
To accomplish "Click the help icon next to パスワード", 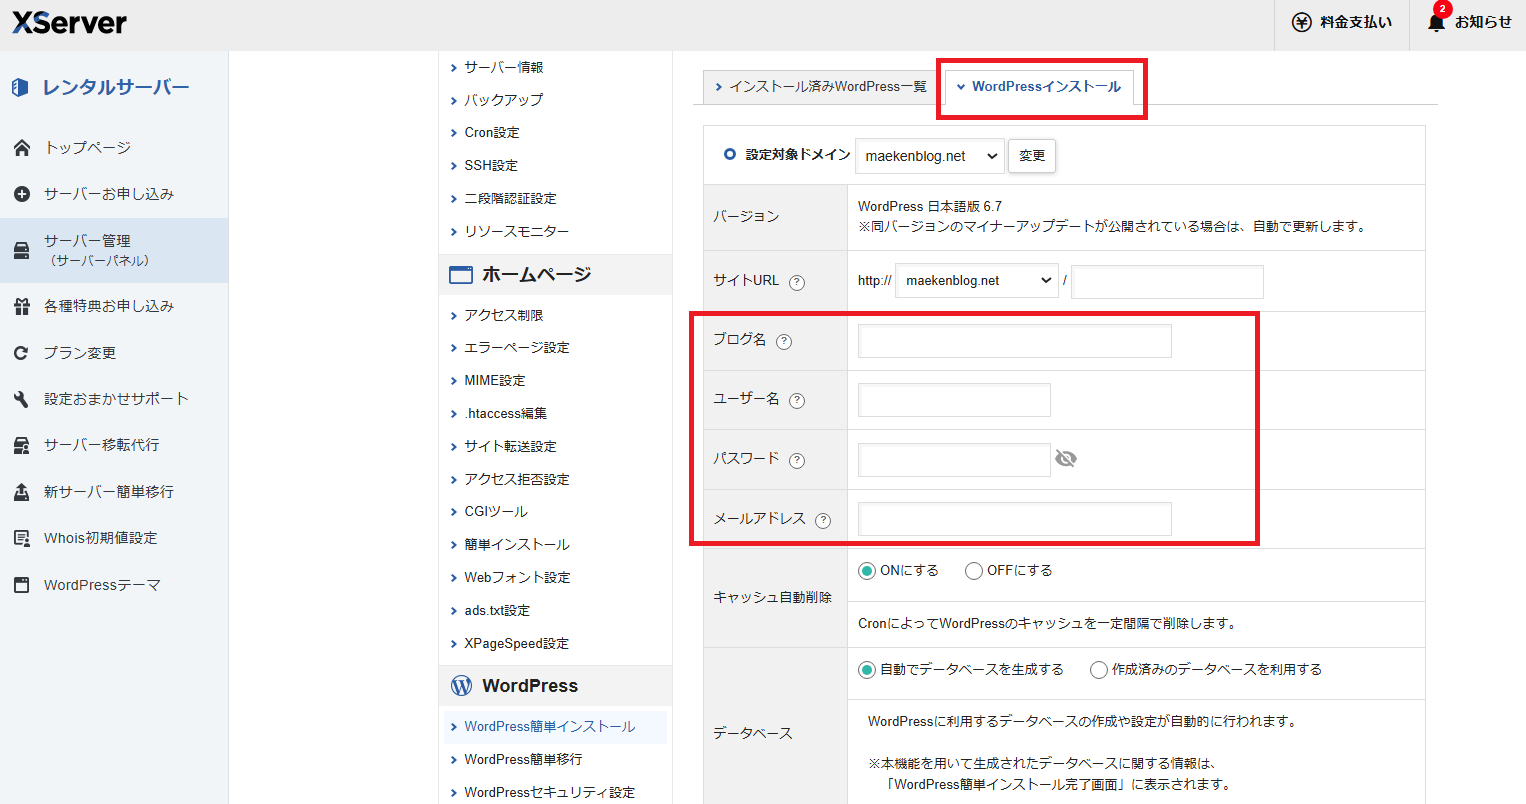I will (x=797, y=461).
